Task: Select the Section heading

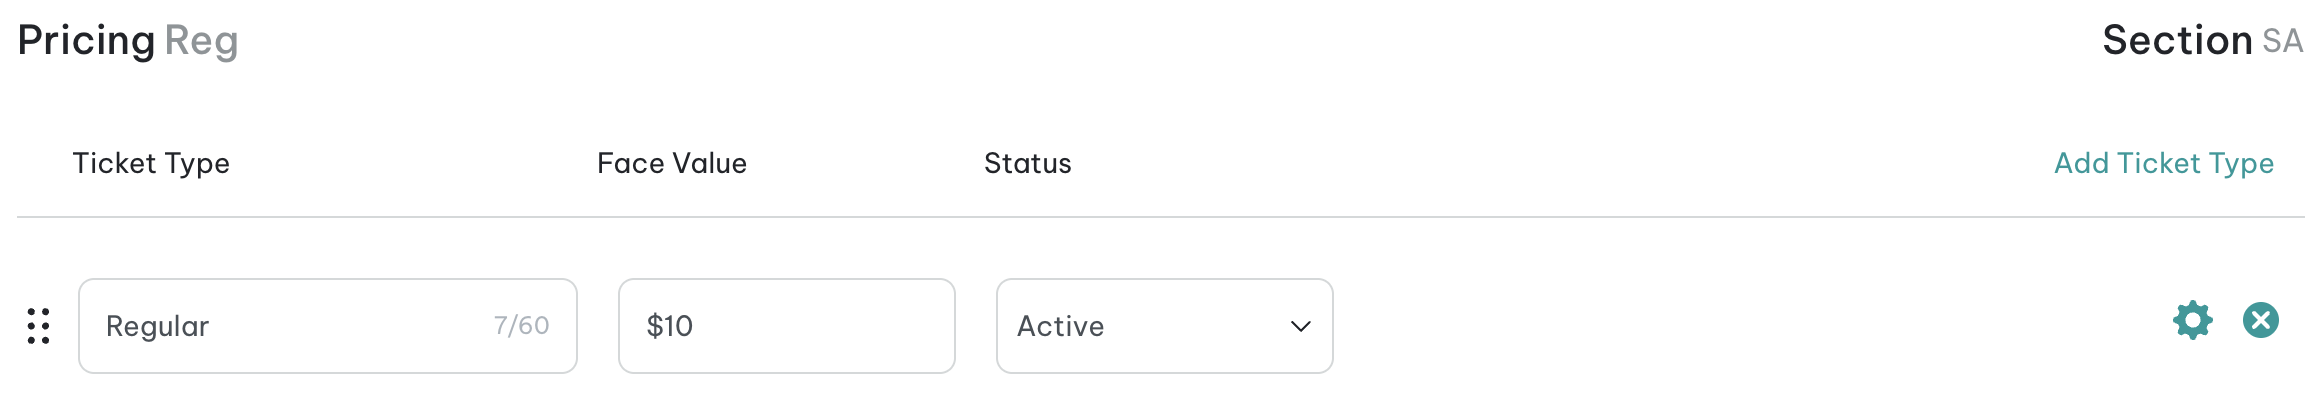Action: (x=2177, y=41)
